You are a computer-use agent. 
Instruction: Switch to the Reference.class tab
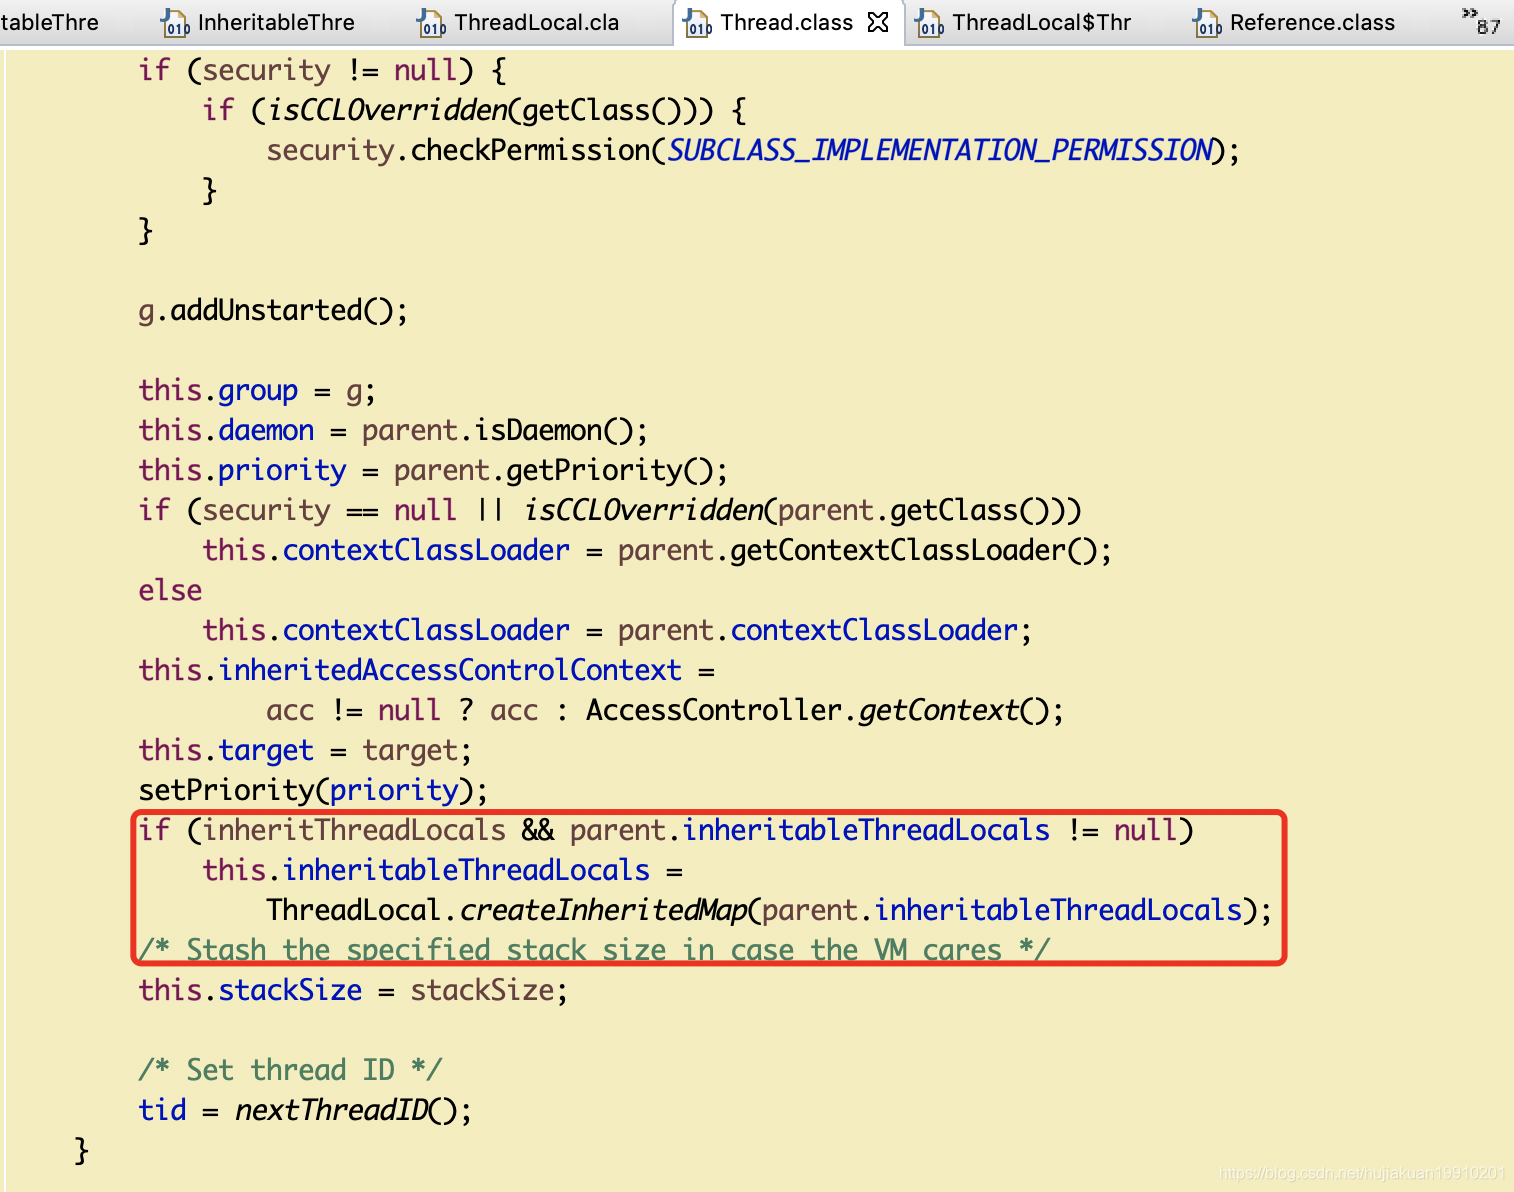1312,22
